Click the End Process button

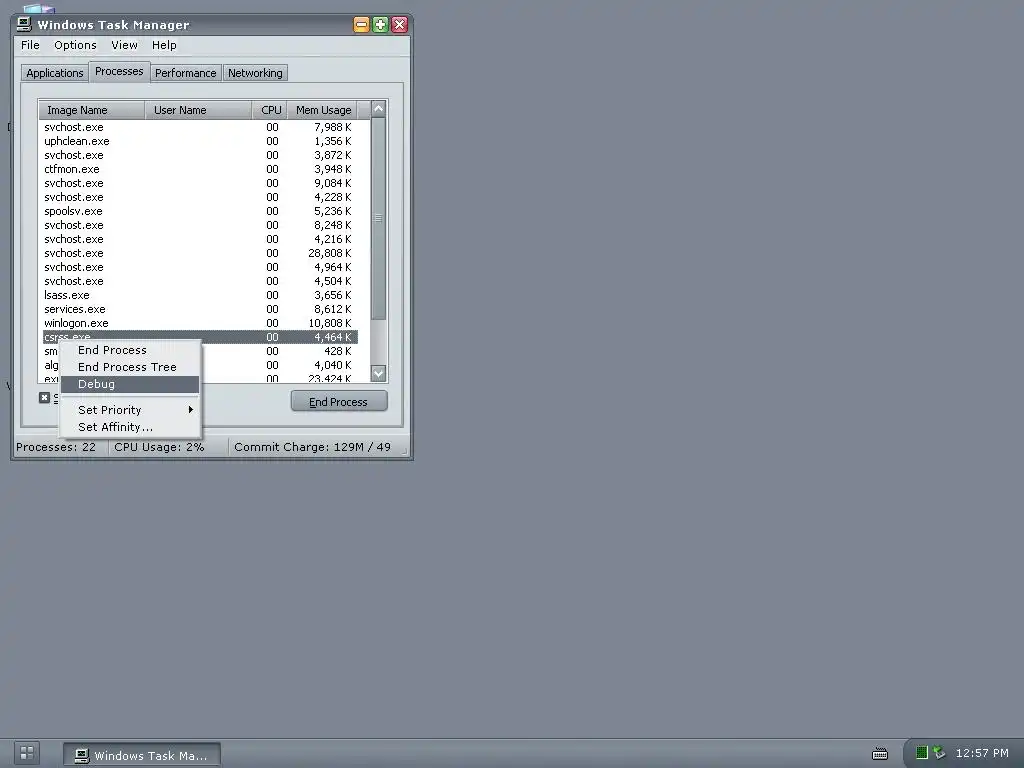(x=339, y=402)
